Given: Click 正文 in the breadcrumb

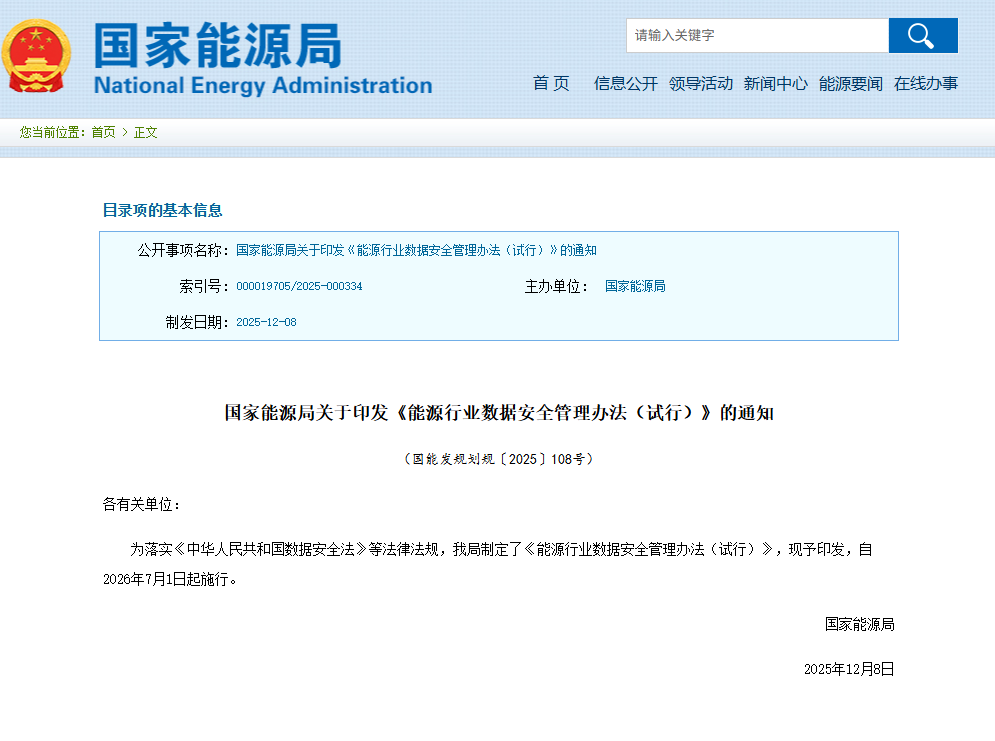Looking at the screenshot, I should click(x=145, y=132).
